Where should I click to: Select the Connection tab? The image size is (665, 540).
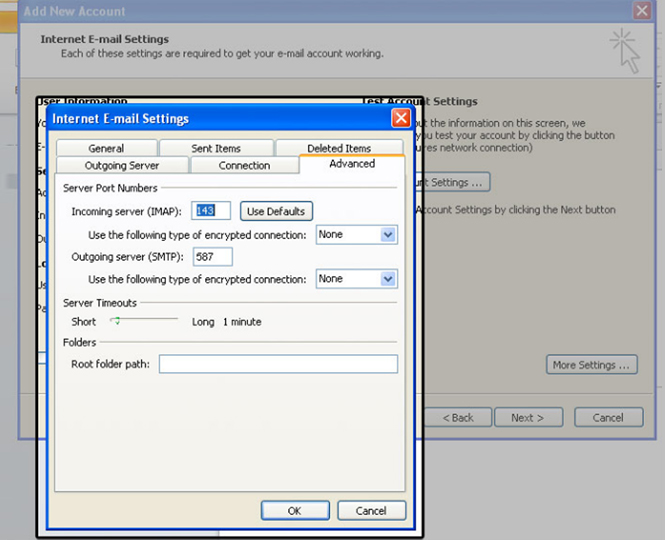tap(244, 165)
